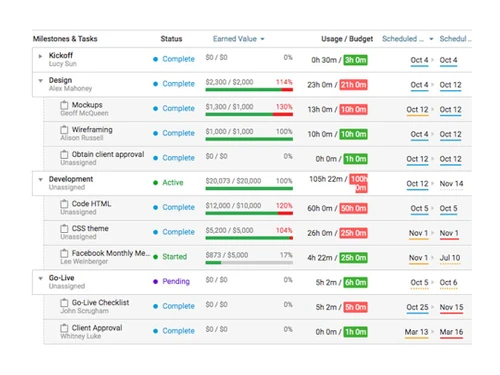The height and width of the screenshot is (375, 500).
Task: Click the CSS theme task clipboard icon
Action: pos(64,228)
